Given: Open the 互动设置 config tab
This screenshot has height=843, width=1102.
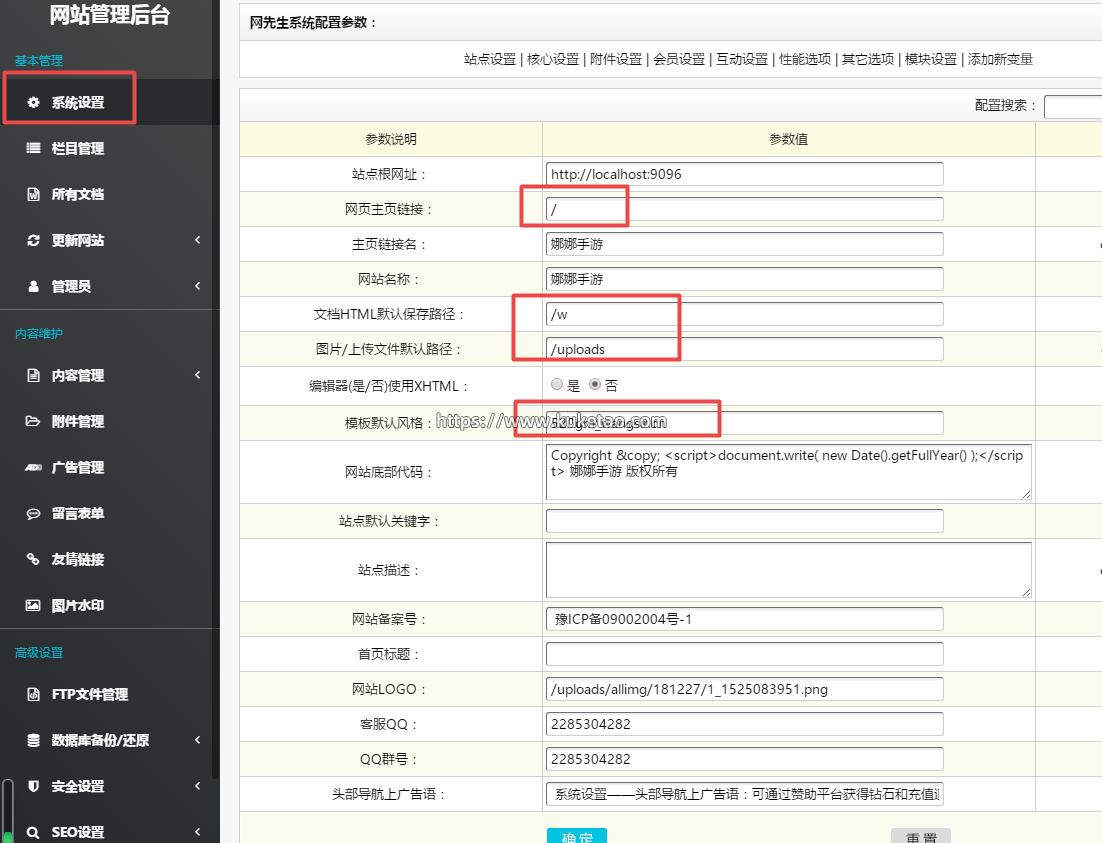Looking at the screenshot, I should point(742,59).
